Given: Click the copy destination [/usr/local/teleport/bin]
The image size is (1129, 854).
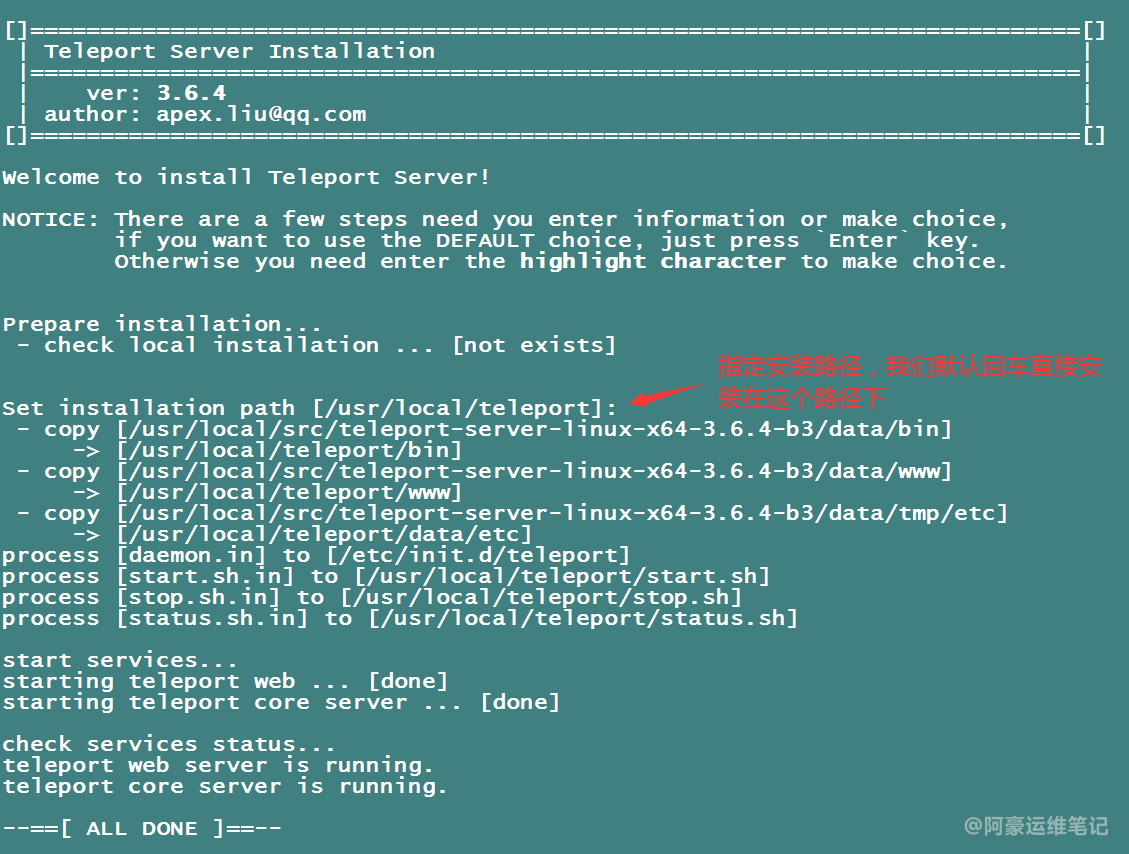Looking at the screenshot, I should pyautogui.click(x=289, y=450).
